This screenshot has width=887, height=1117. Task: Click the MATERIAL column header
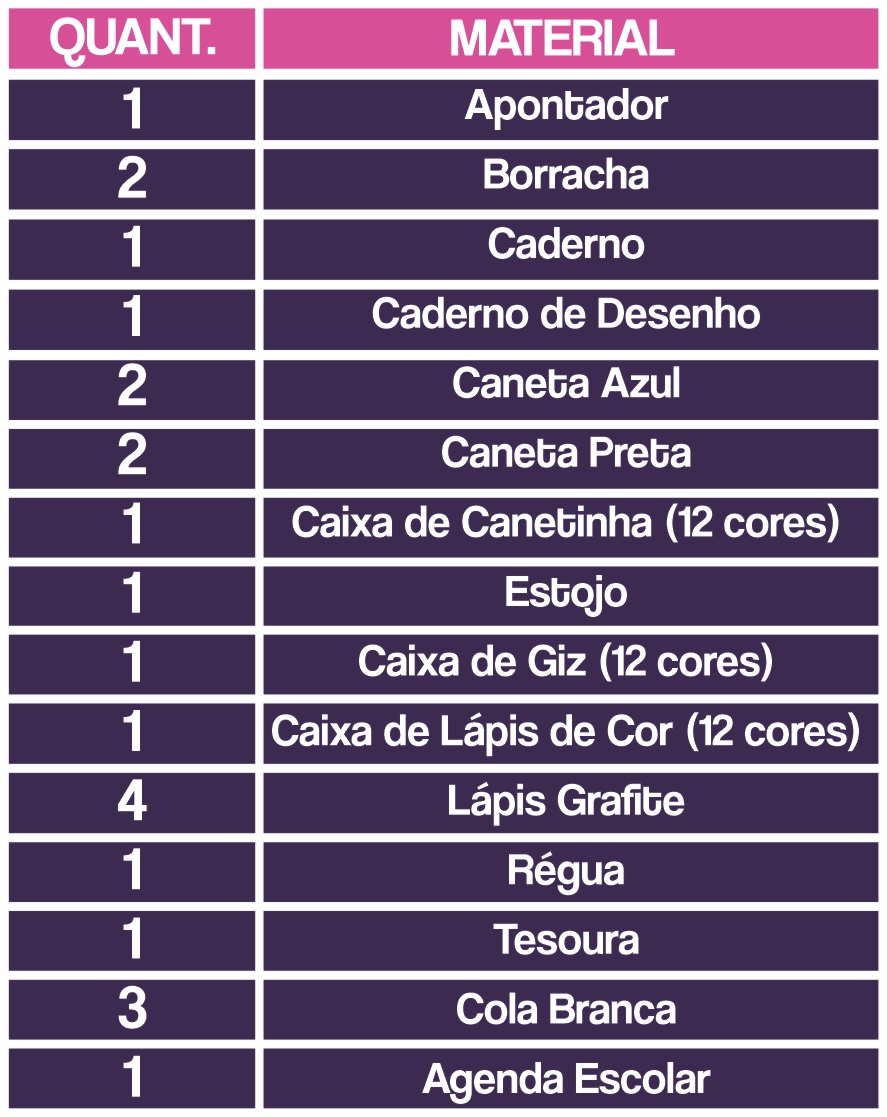(x=571, y=39)
